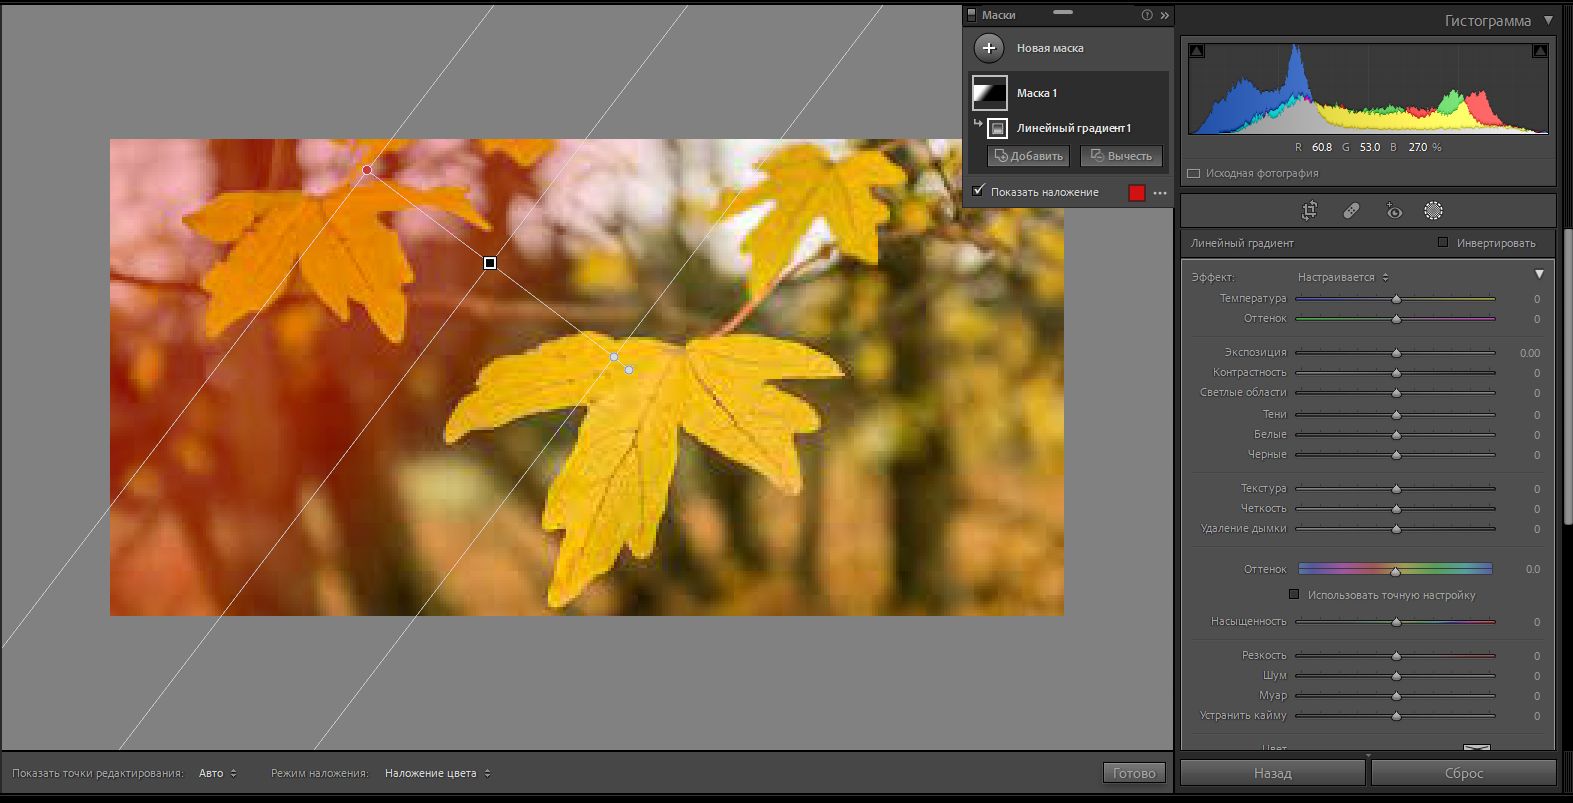Click the Готово button
This screenshot has width=1573, height=803.
point(1134,773)
